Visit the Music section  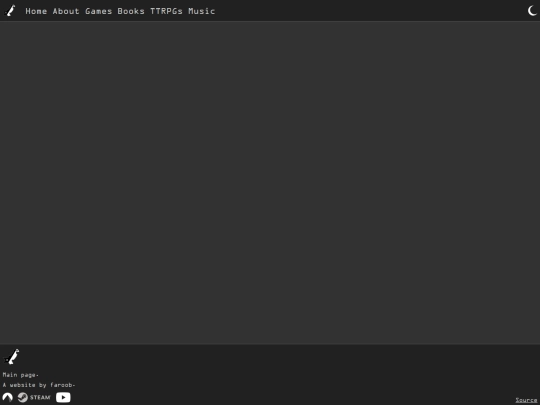(201, 11)
